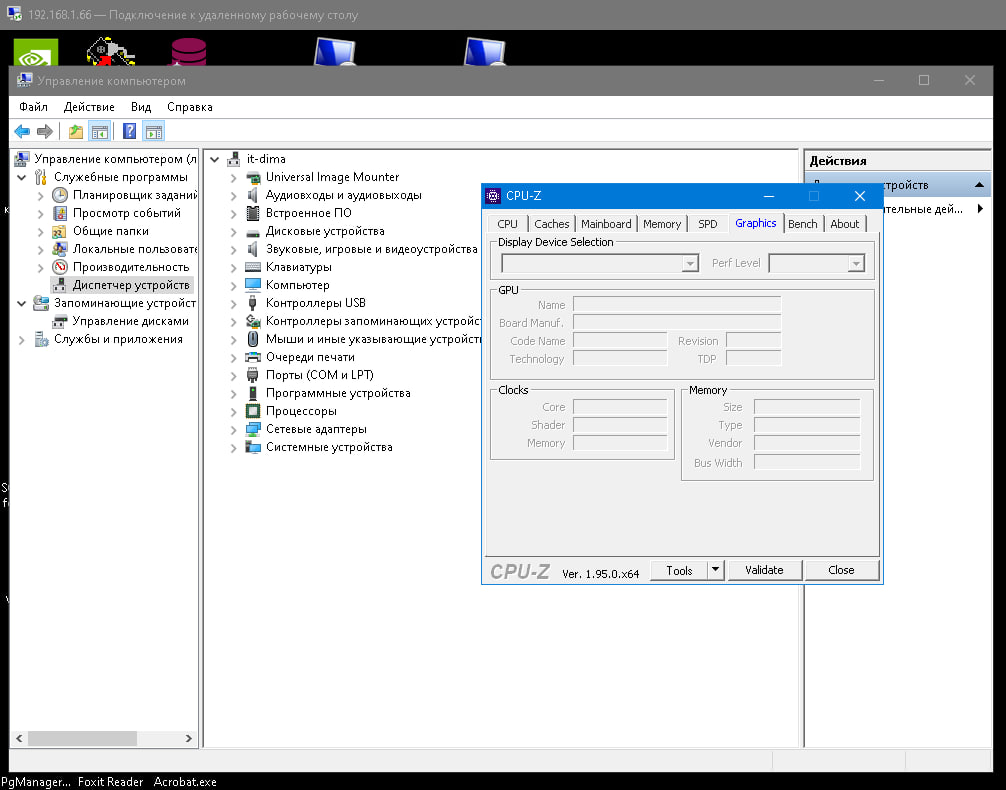The image size is (1006, 790).
Task: Expand Программные устройства node
Action: click(234, 393)
